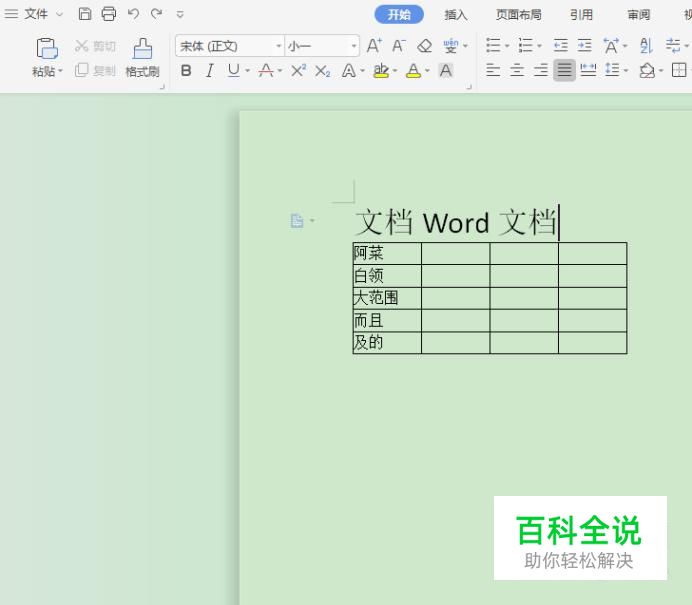Click the Paste clipboard icon
The width and height of the screenshot is (692, 605).
pos(46,47)
